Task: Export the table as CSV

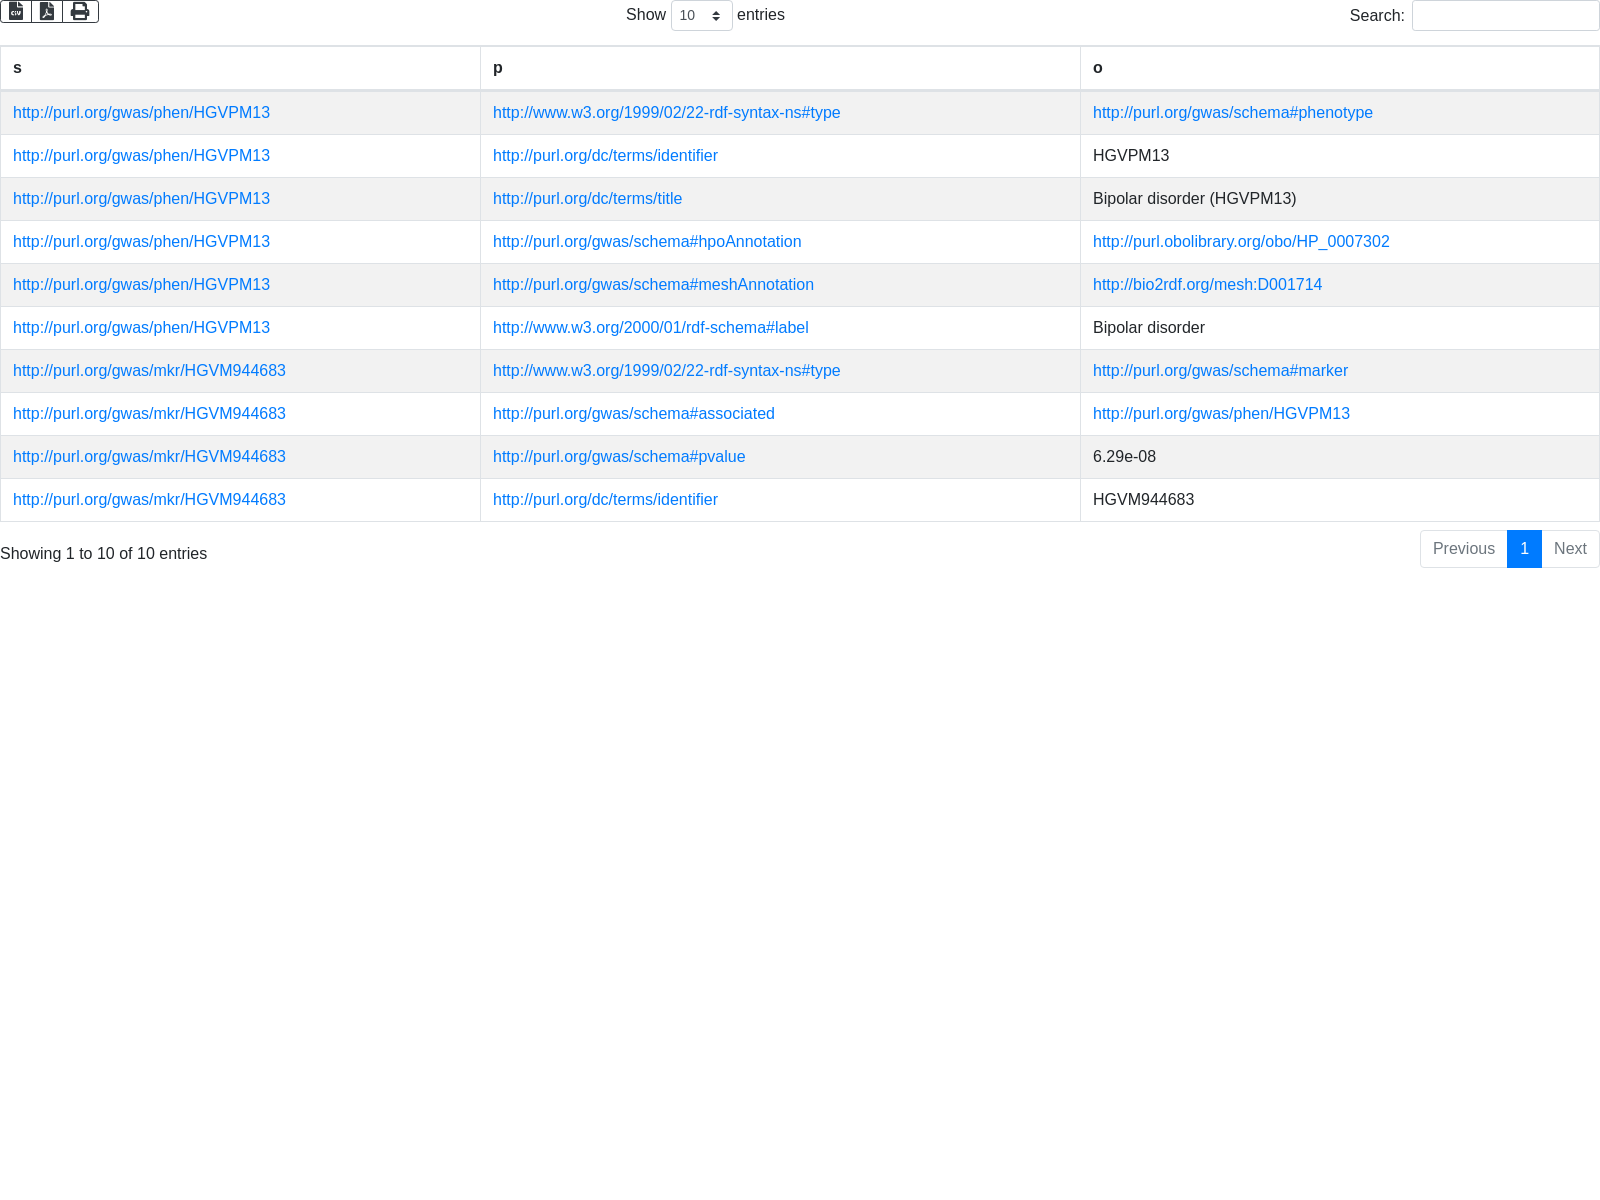Action: pyautogui.click(x=16, y=11)
